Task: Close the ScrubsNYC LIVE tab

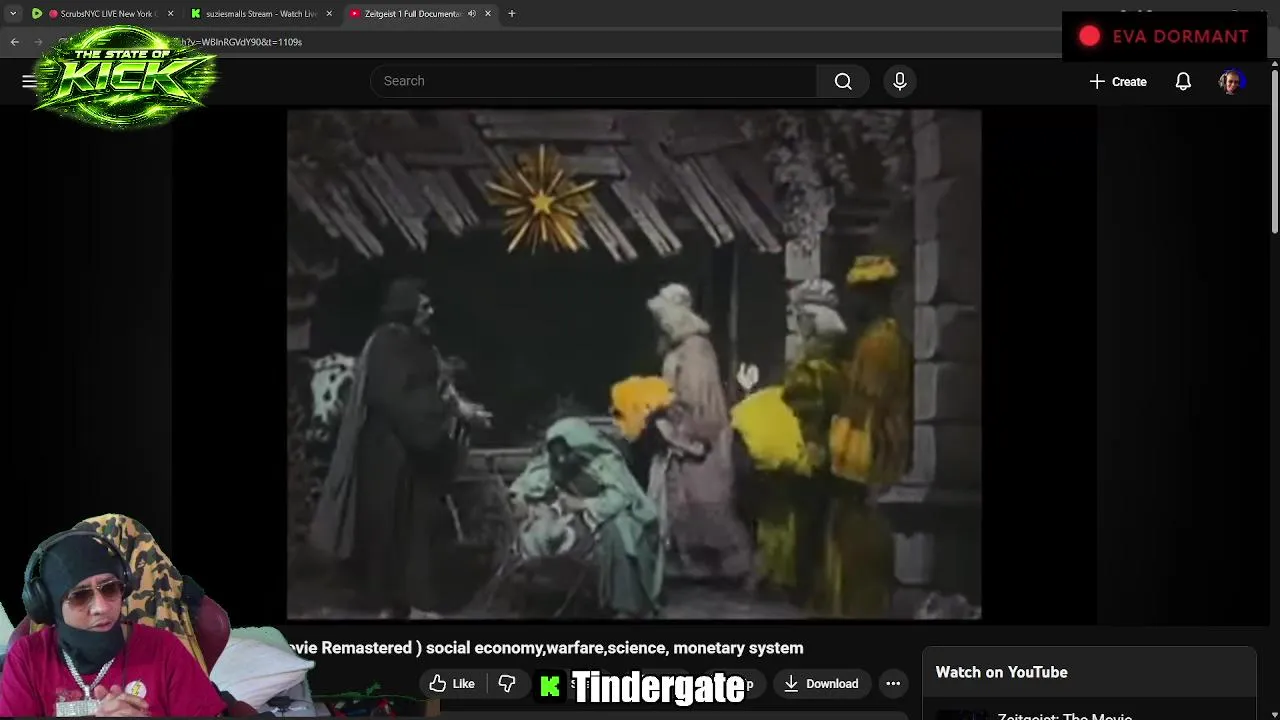Action: pyautogui.click(x=170, y=14)
